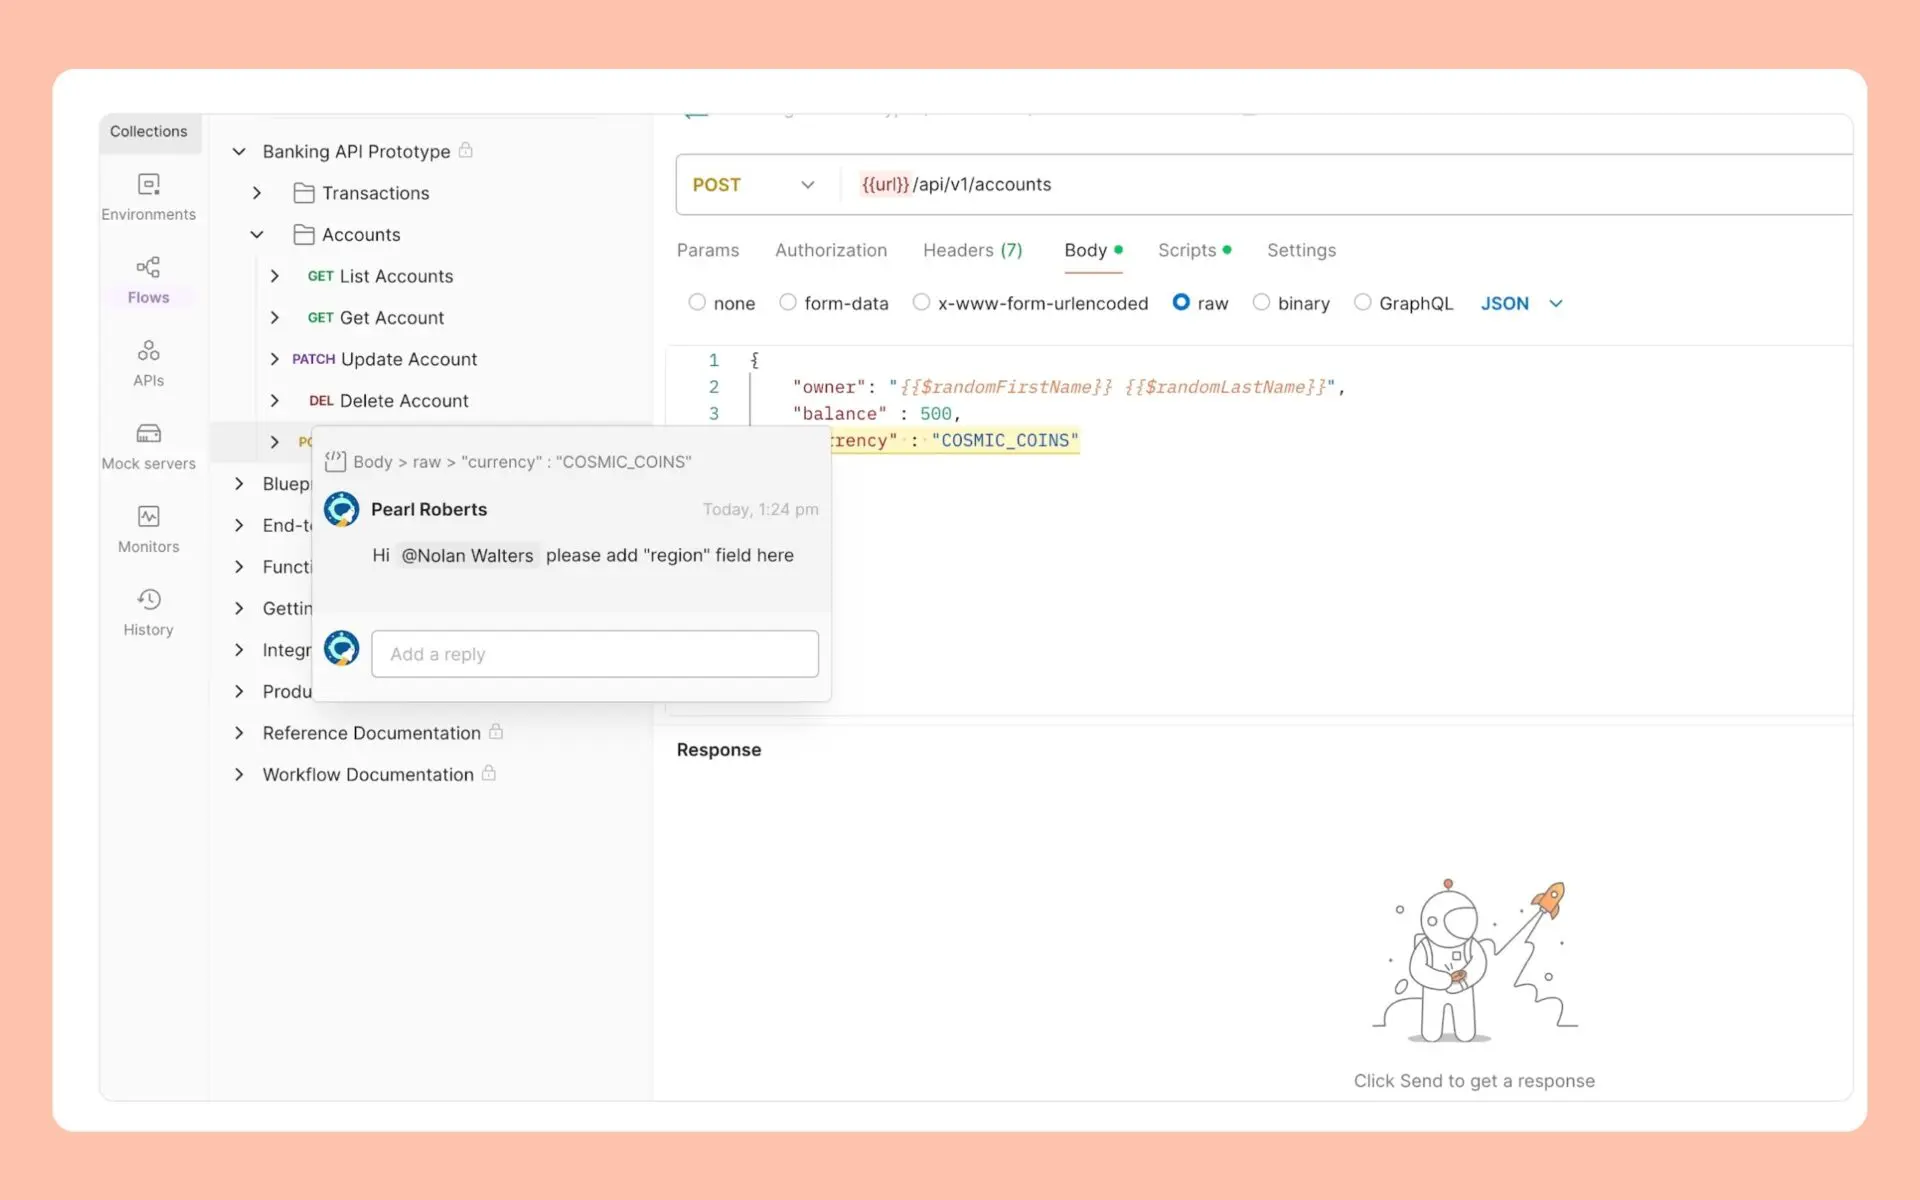Open the Environments sidebar icon
The height and width of the screenshot is (1200, 1920).
pos(148,185)
